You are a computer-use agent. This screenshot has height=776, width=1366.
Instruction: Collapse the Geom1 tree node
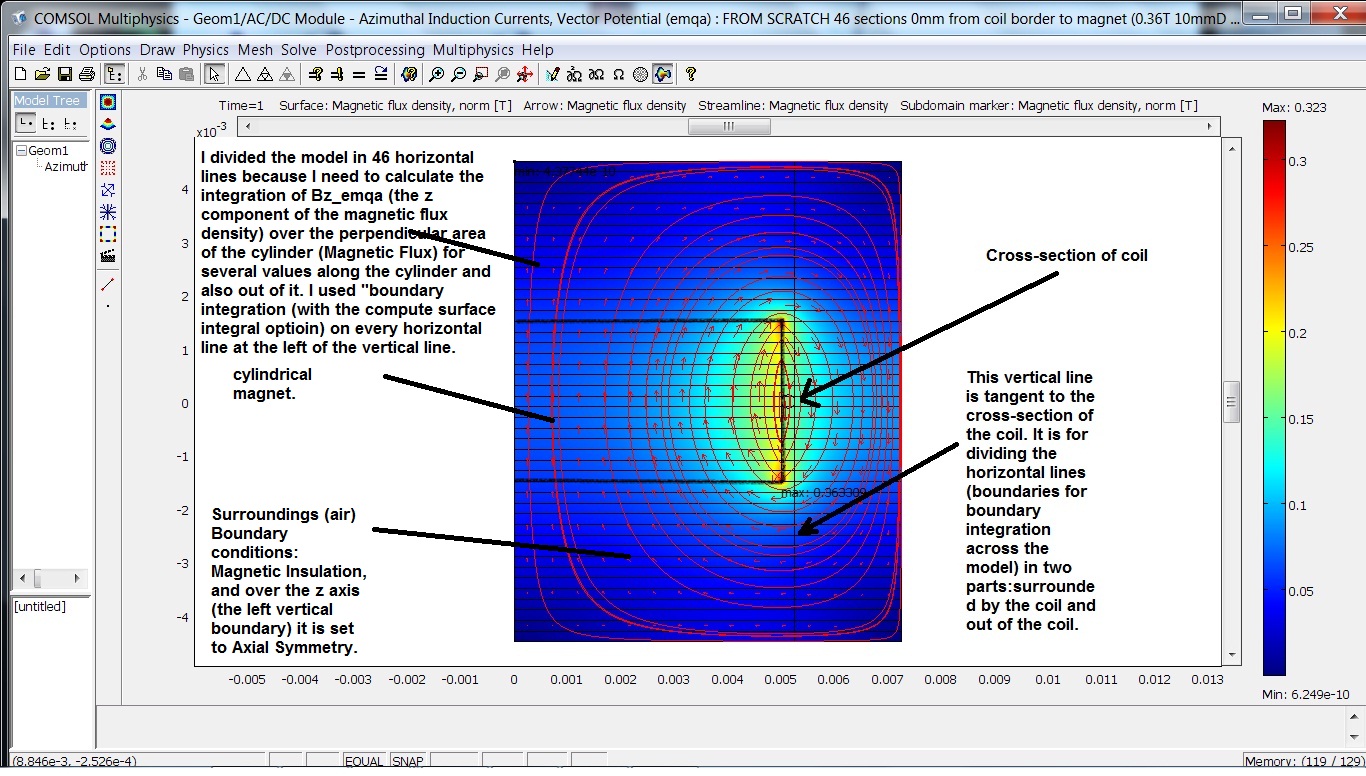(x=21, y=151)
